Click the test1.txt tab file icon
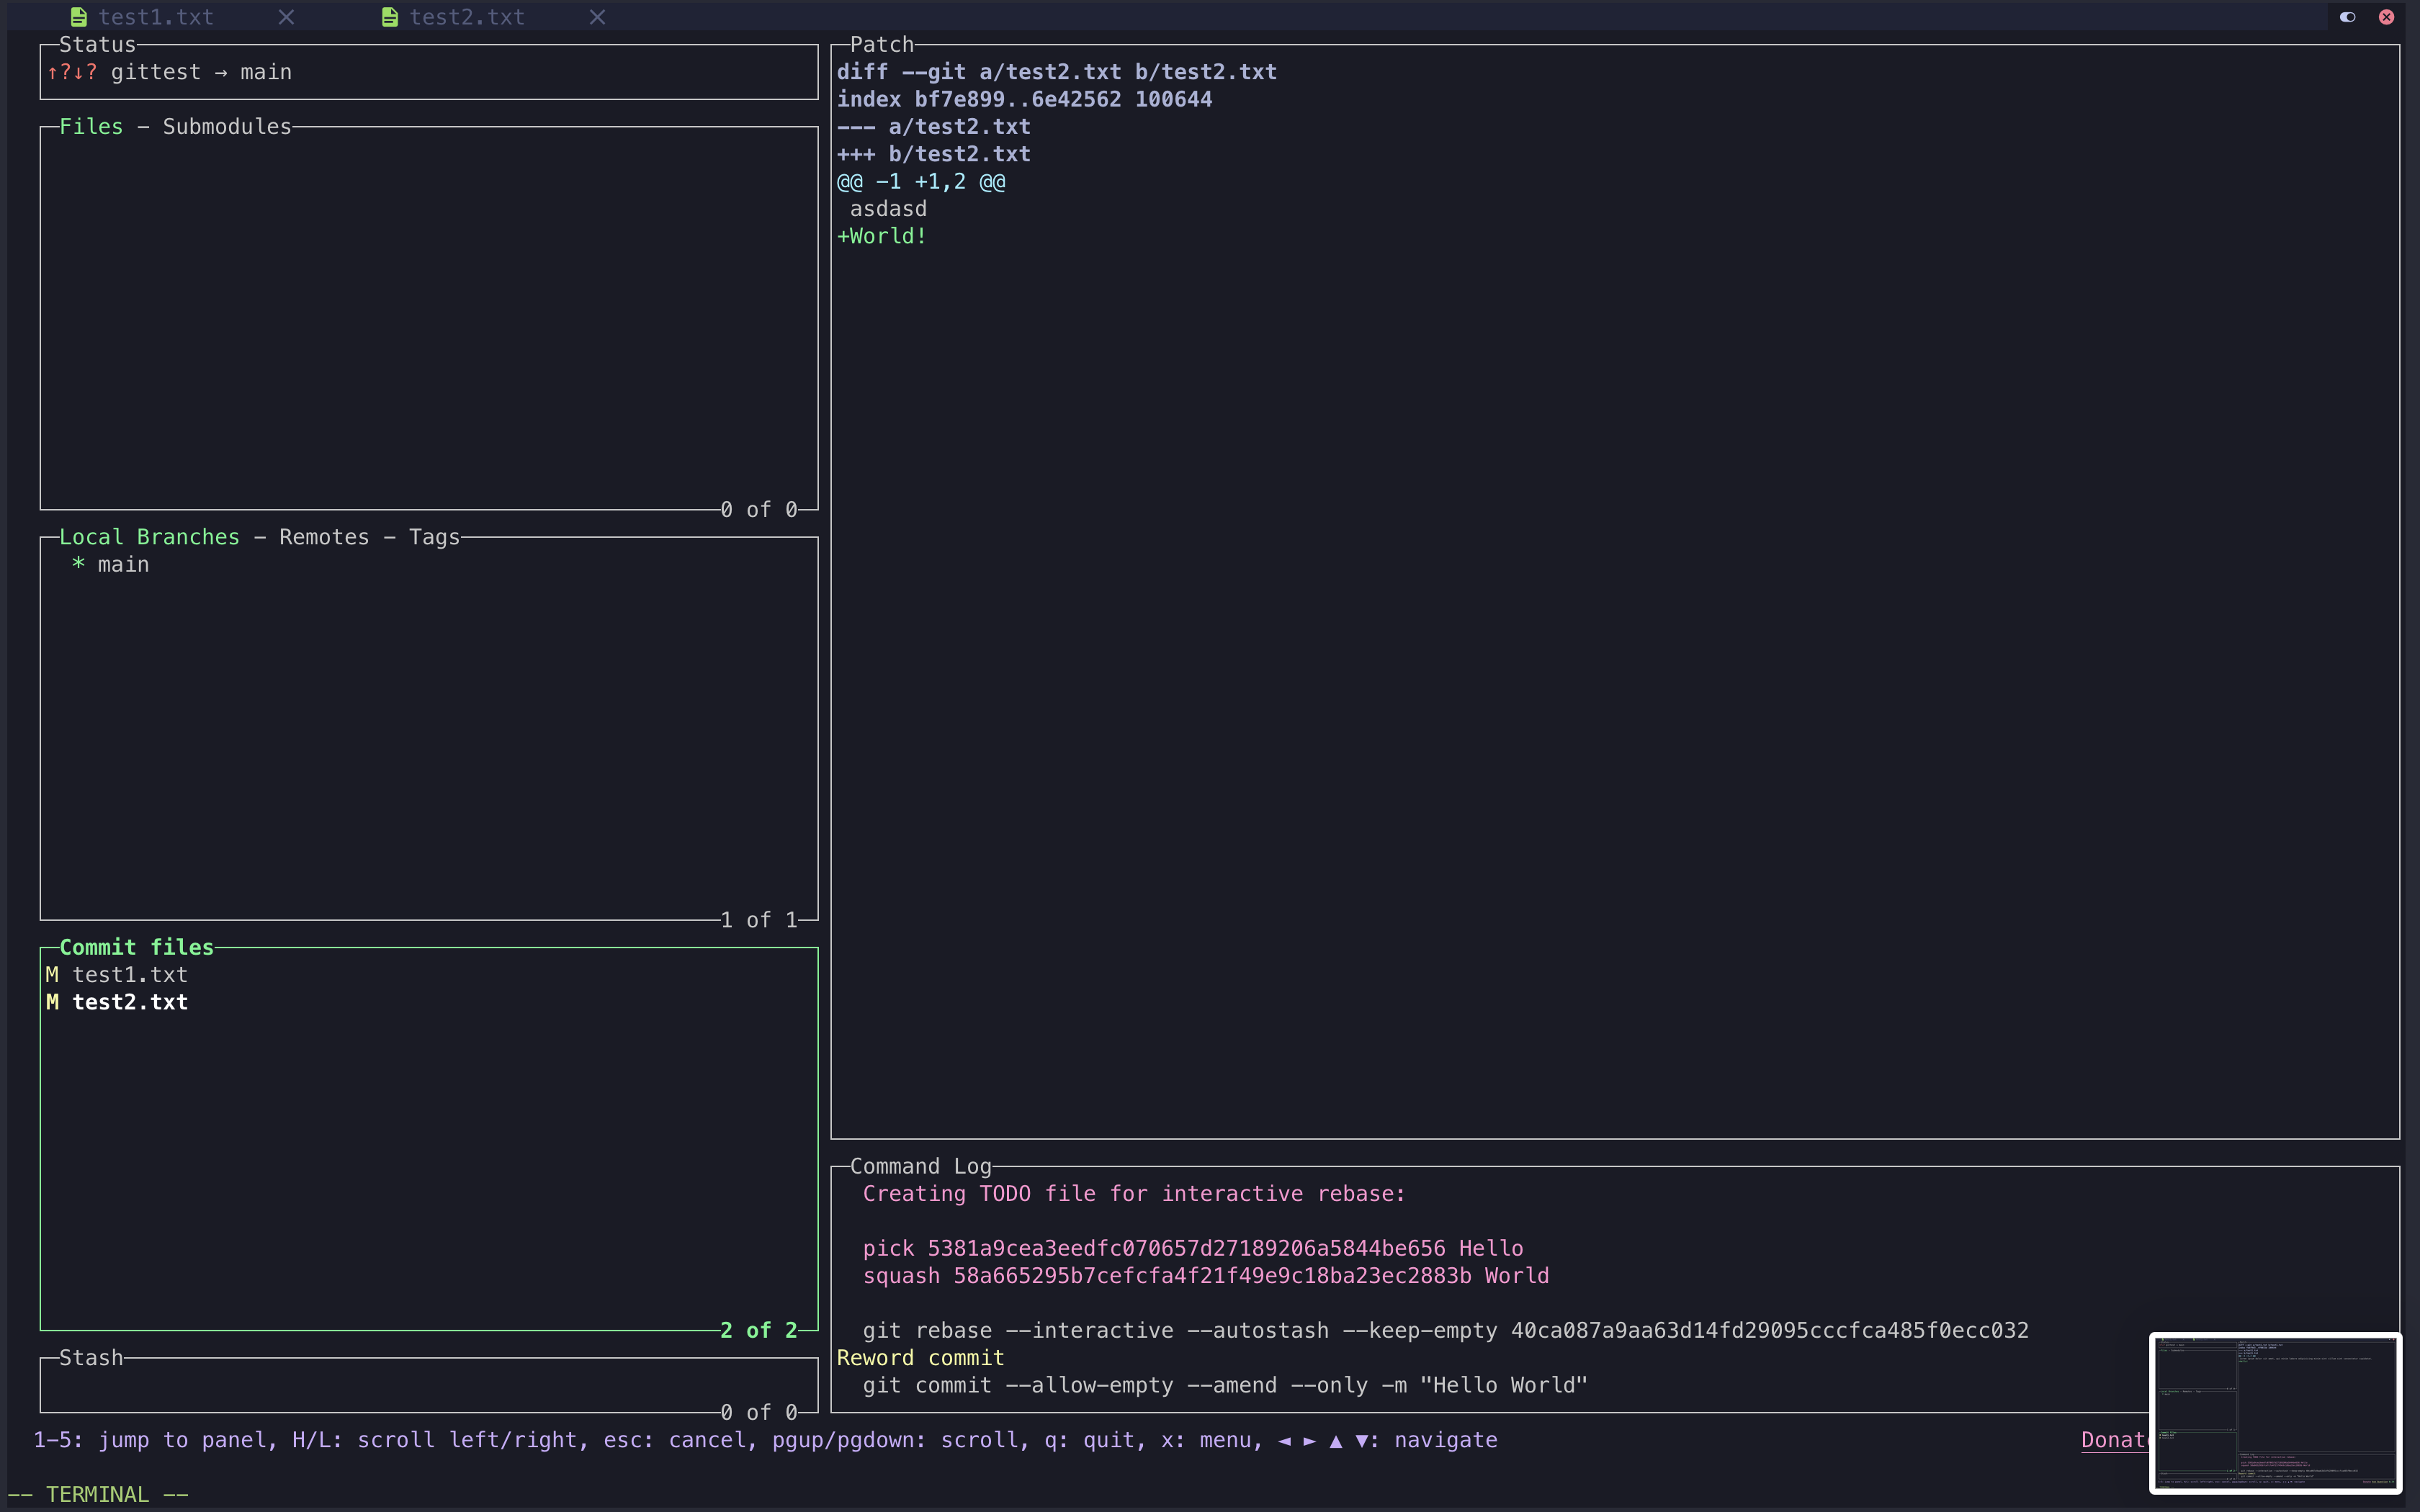Screen dimensions: 2420x1512 click(x=78, y=17)
